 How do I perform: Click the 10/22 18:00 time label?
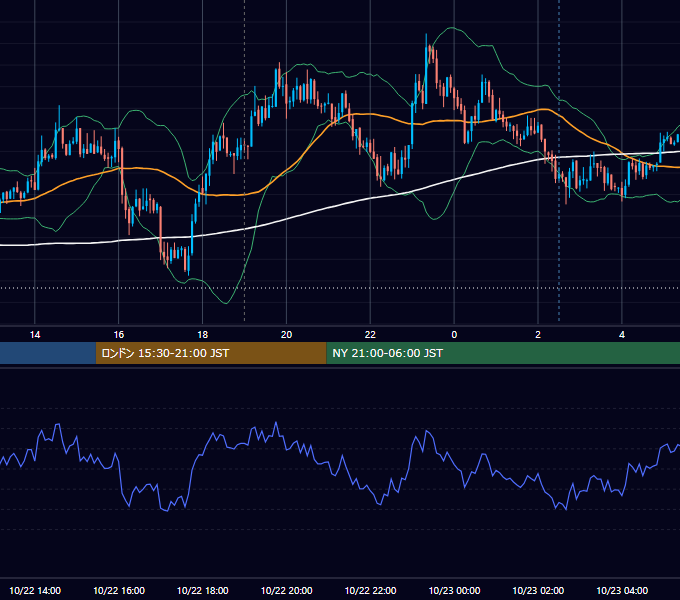pos(203,590)
